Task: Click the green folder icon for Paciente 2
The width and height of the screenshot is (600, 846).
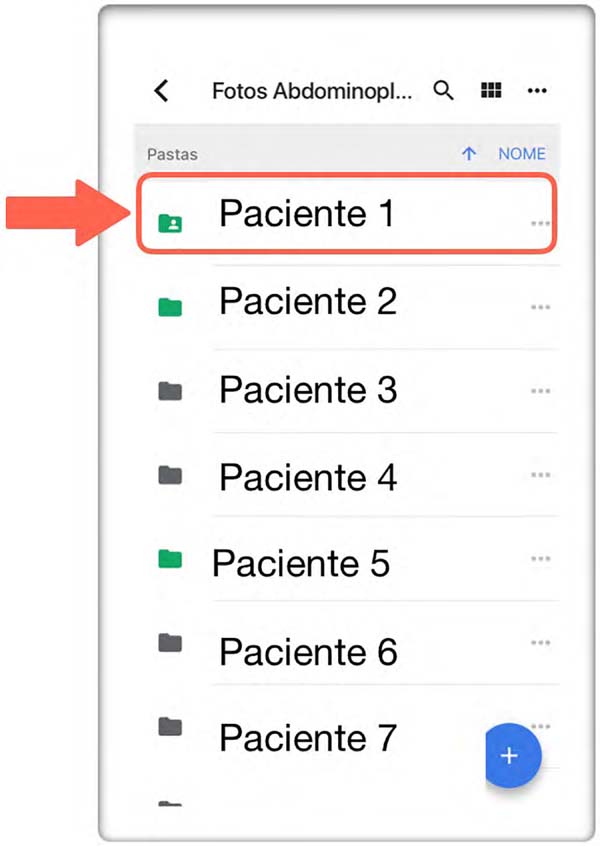Action: [x=170, y=306]
